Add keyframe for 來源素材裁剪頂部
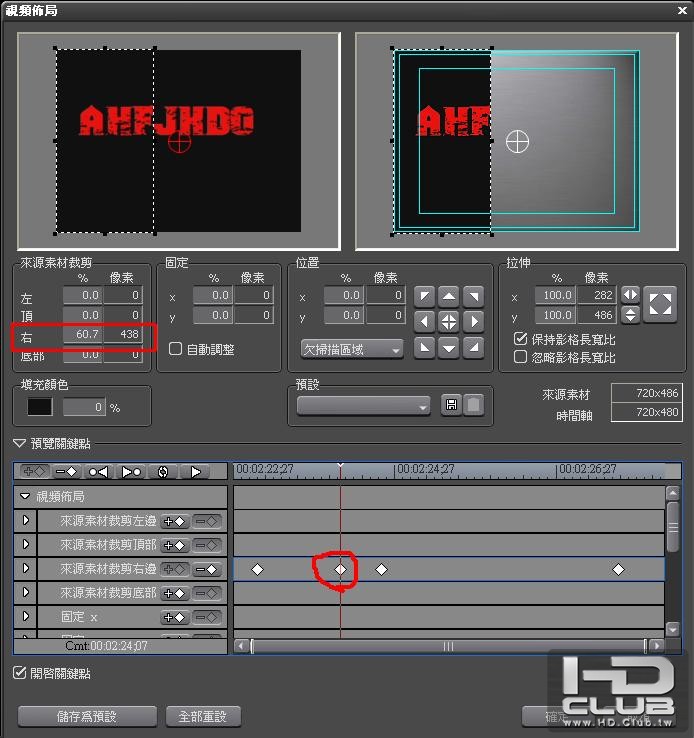 coord(175,545)
